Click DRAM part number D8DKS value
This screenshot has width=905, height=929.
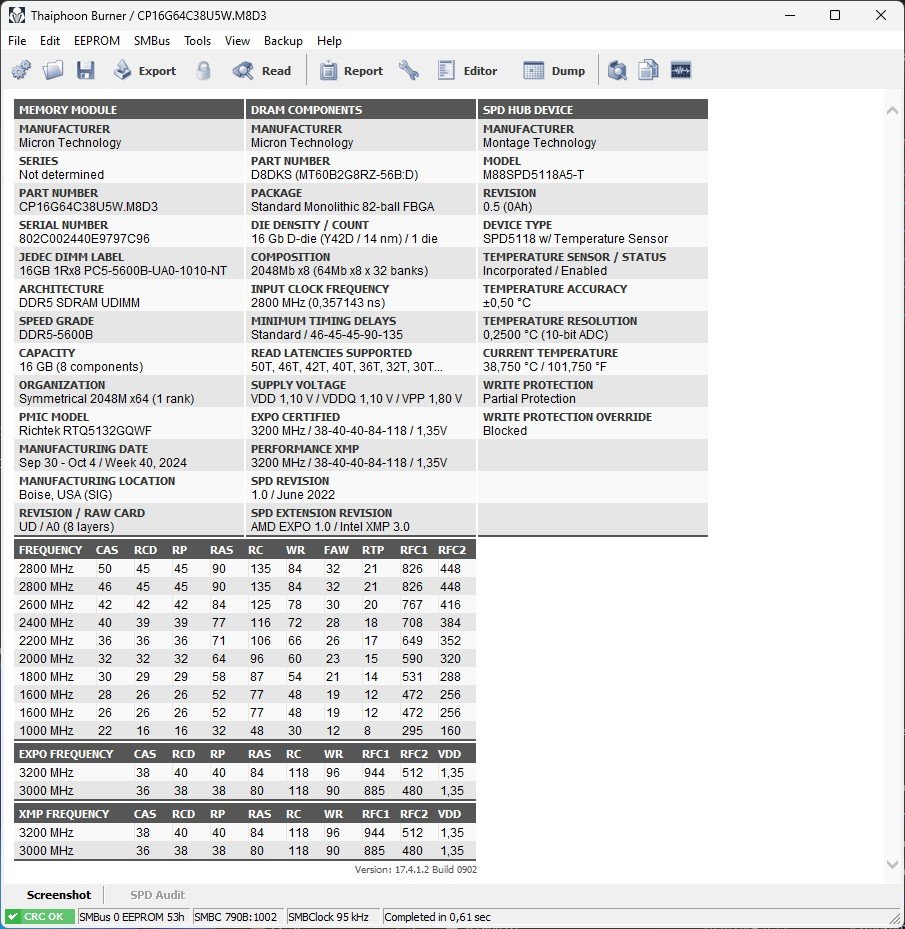click(334, 175)
